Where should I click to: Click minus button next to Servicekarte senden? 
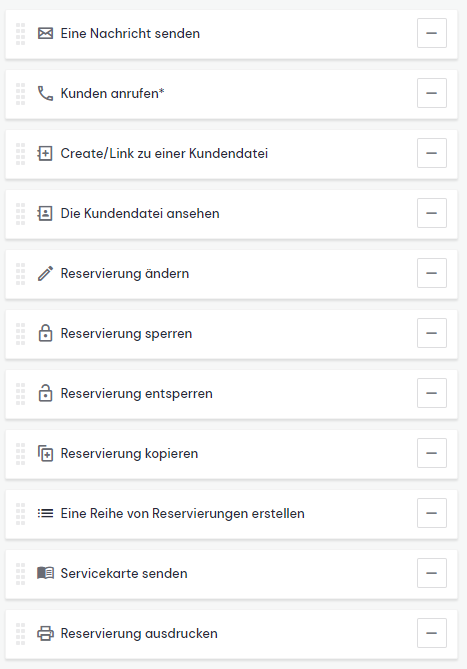(x=432, y=573)
